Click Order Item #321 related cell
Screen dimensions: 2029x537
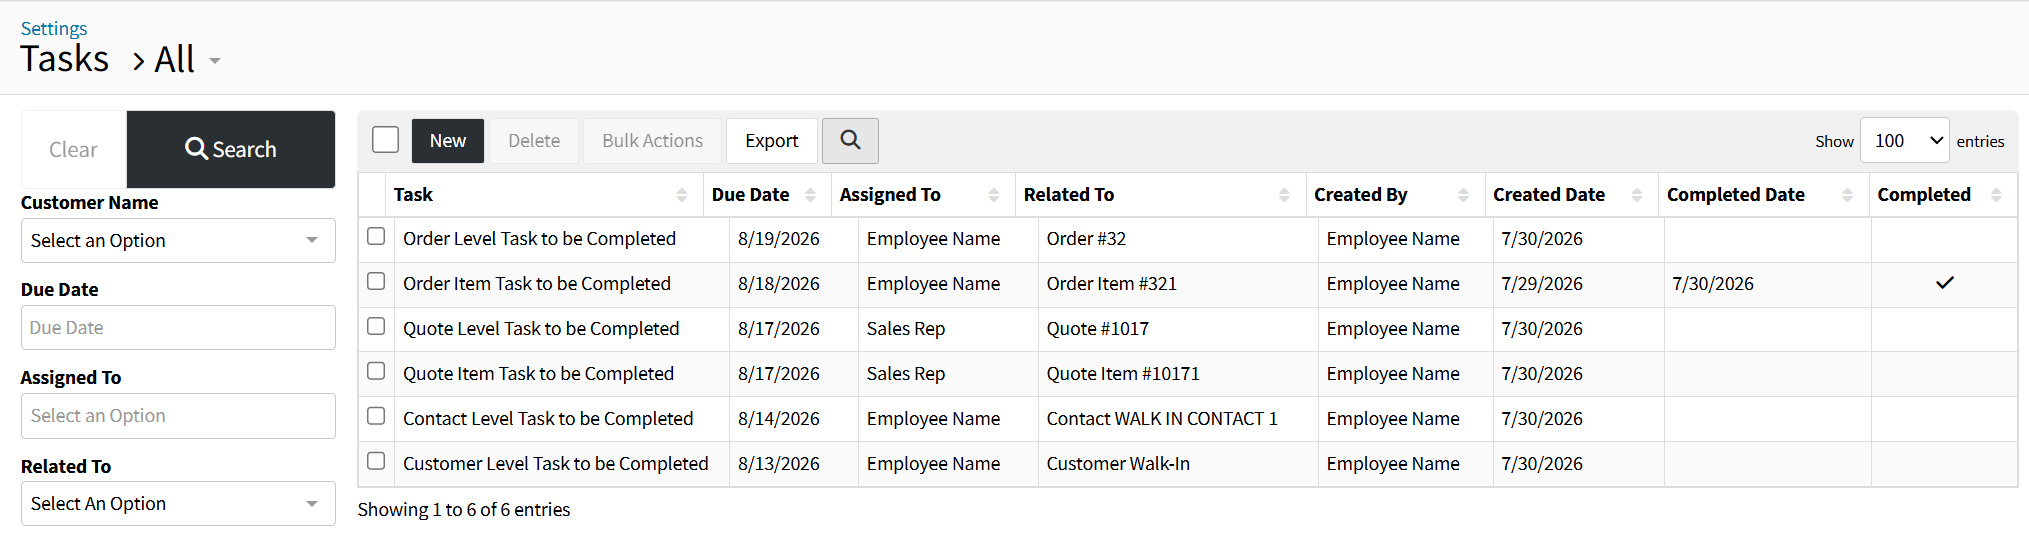click(1112, 284)
